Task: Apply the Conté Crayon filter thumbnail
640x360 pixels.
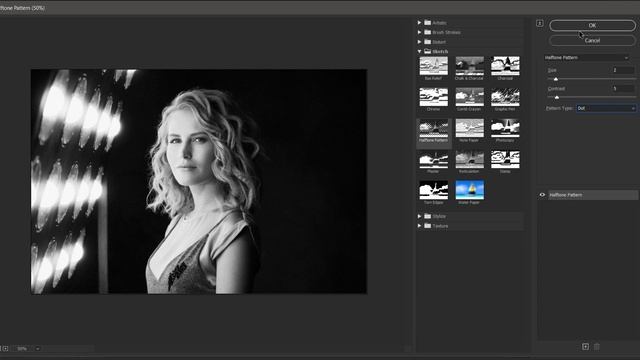Action: click(469, 97)
